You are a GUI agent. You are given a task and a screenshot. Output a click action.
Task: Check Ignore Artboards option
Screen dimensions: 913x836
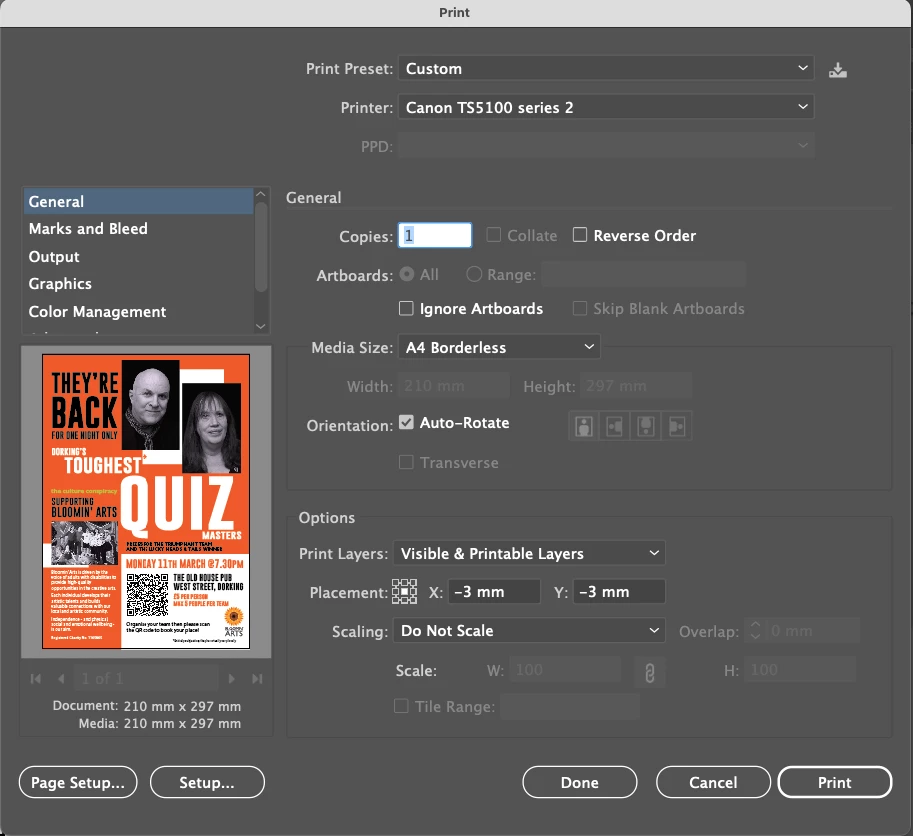[x=406, y=308]
